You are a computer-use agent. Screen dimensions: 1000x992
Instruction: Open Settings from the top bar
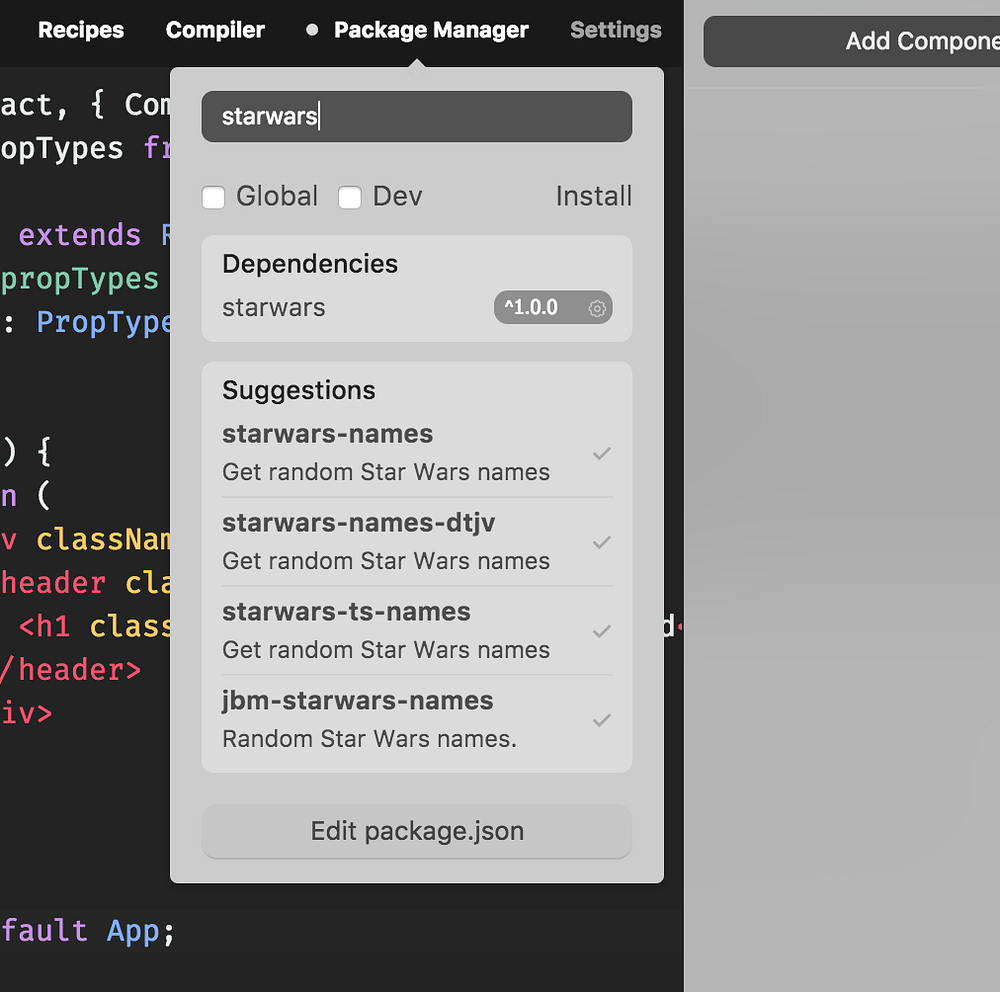(615, 30)
